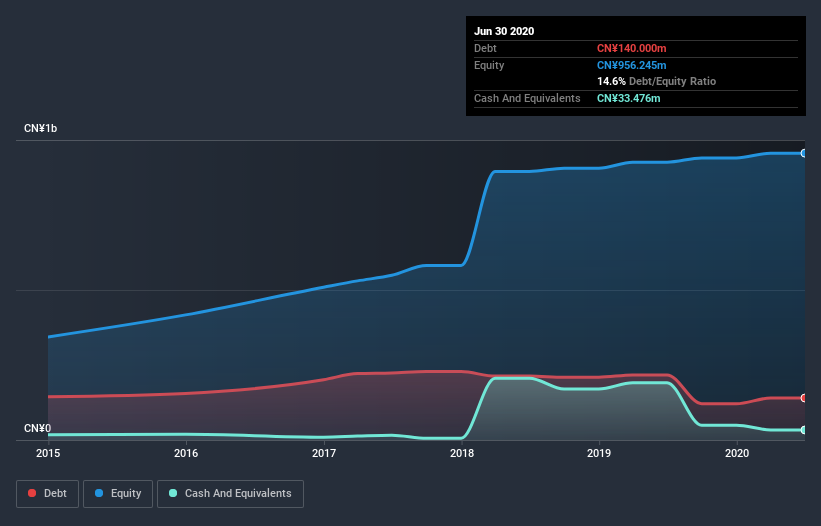The image size is (821, 526).
Task: Click the Jun 30 2020 tooltip date
Action: (504, 31)
